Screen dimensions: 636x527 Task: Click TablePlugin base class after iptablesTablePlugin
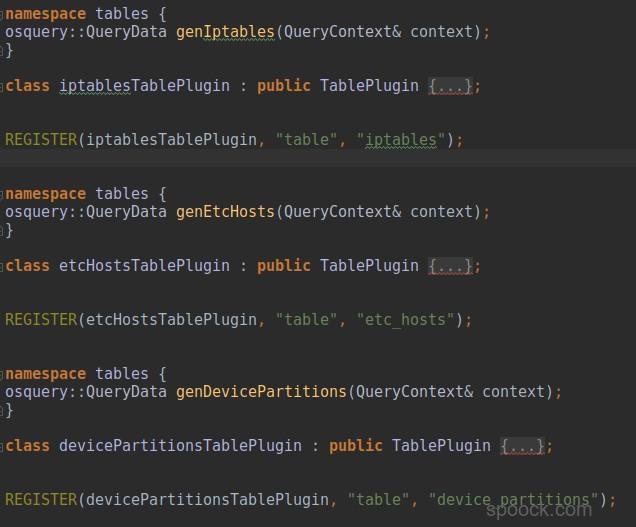pos(369,86)
